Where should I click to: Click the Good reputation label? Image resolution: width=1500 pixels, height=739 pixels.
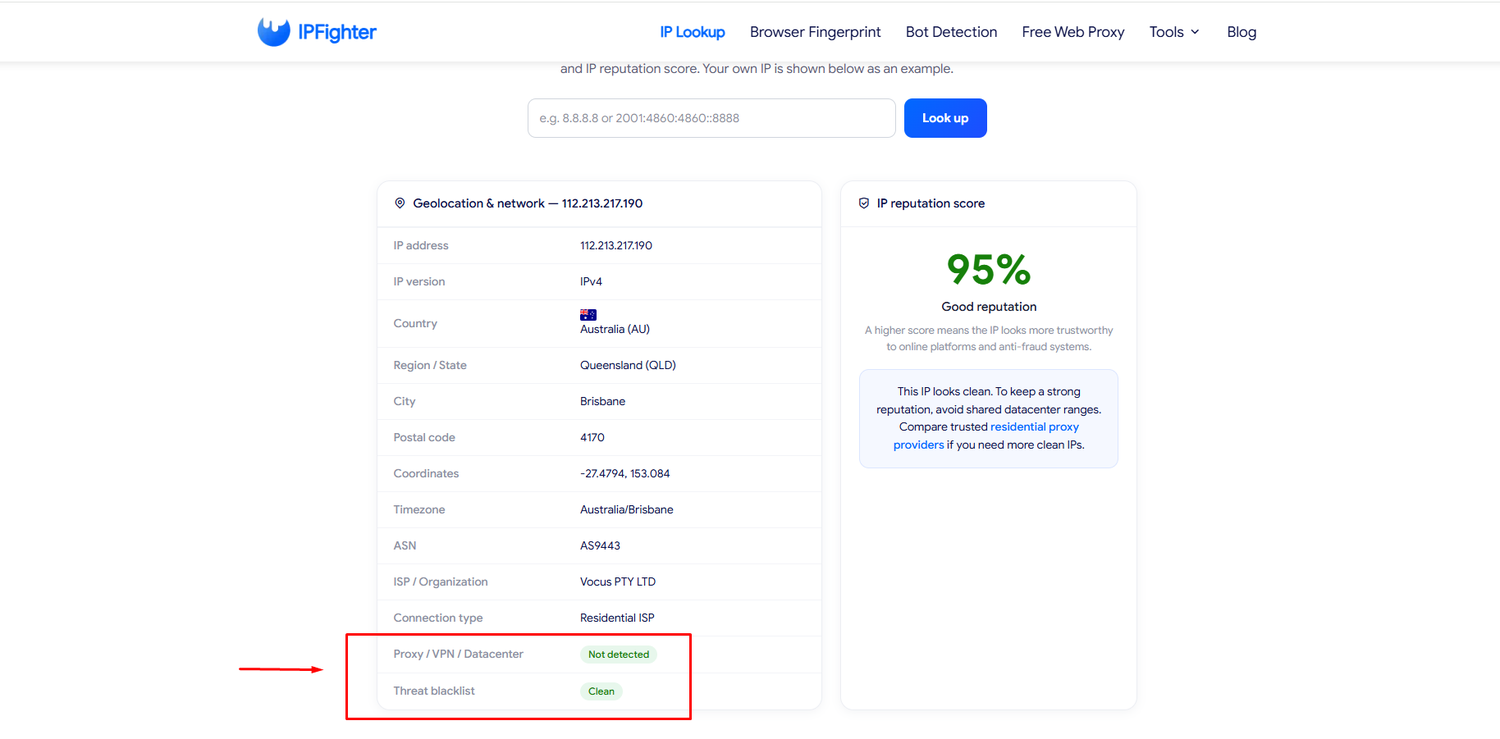989,307
